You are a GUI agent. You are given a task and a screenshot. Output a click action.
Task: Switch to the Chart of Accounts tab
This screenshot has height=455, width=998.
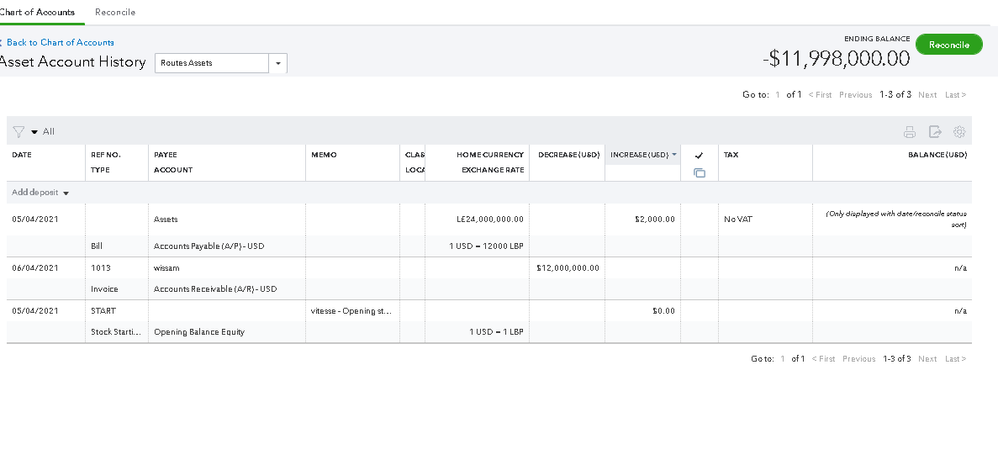click(x=37, y=12)
